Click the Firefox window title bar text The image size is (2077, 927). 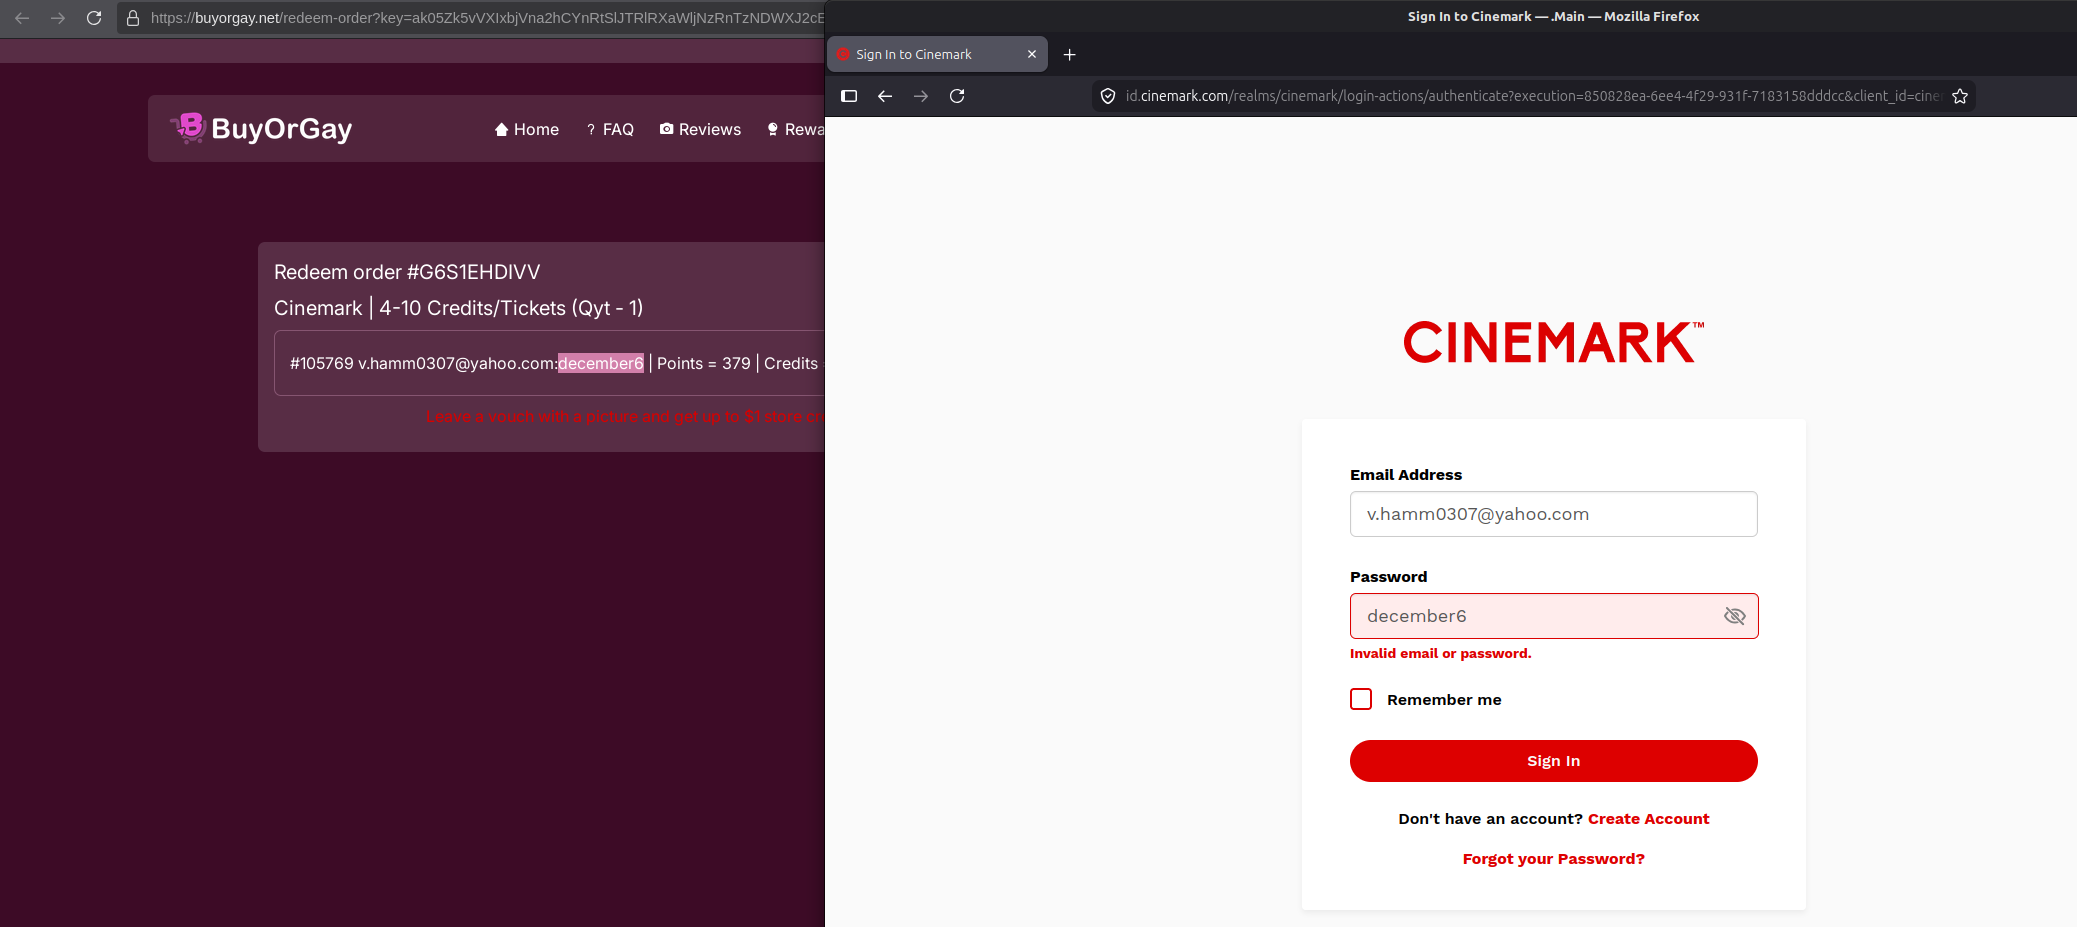pyautogui.click(x=1553, y=16)
